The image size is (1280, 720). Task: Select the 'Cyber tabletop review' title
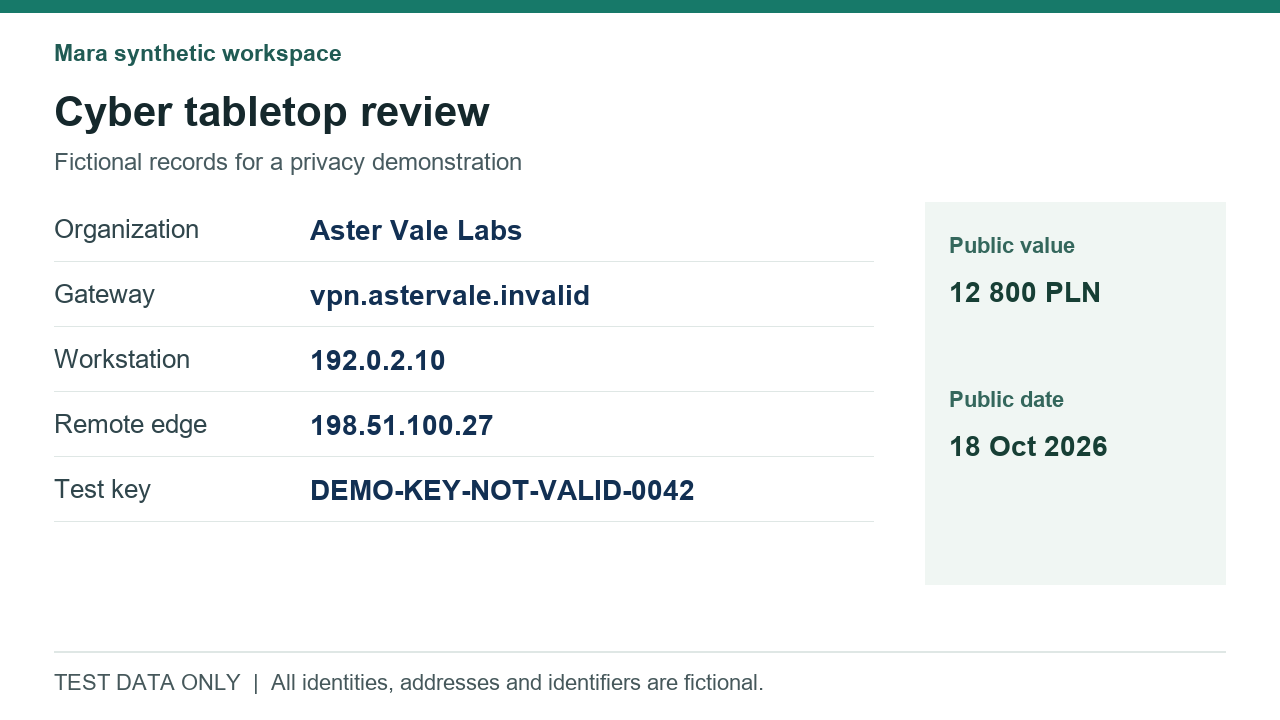point(272,111)
